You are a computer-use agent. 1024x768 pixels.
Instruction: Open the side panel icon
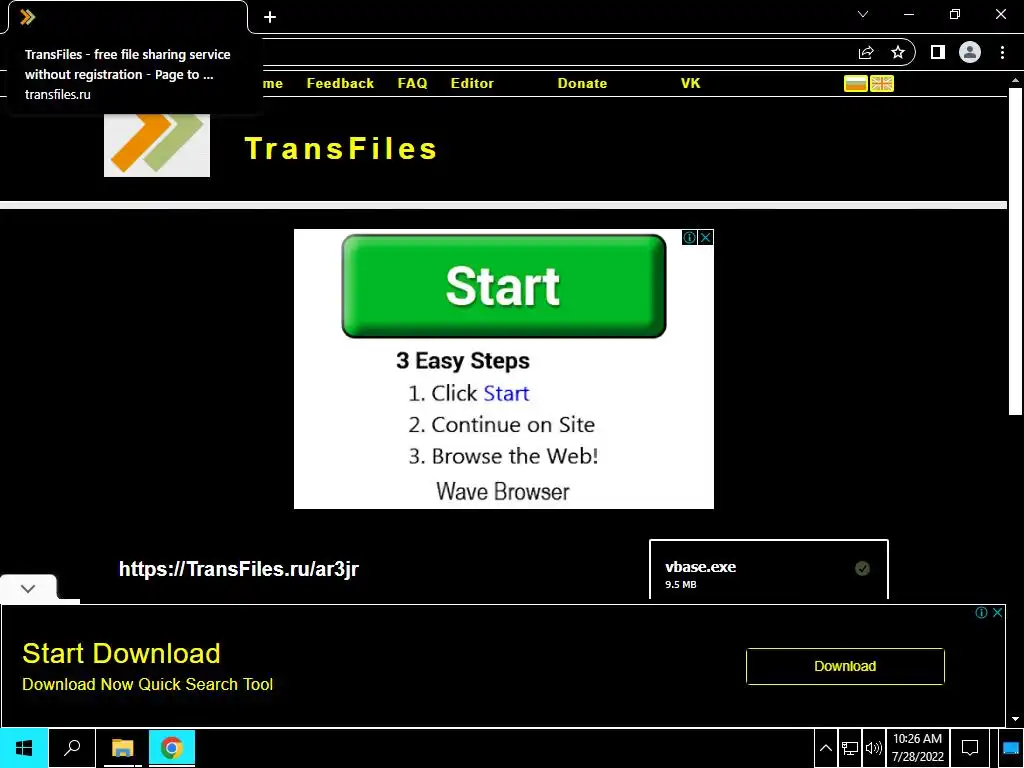click(938, 52)
